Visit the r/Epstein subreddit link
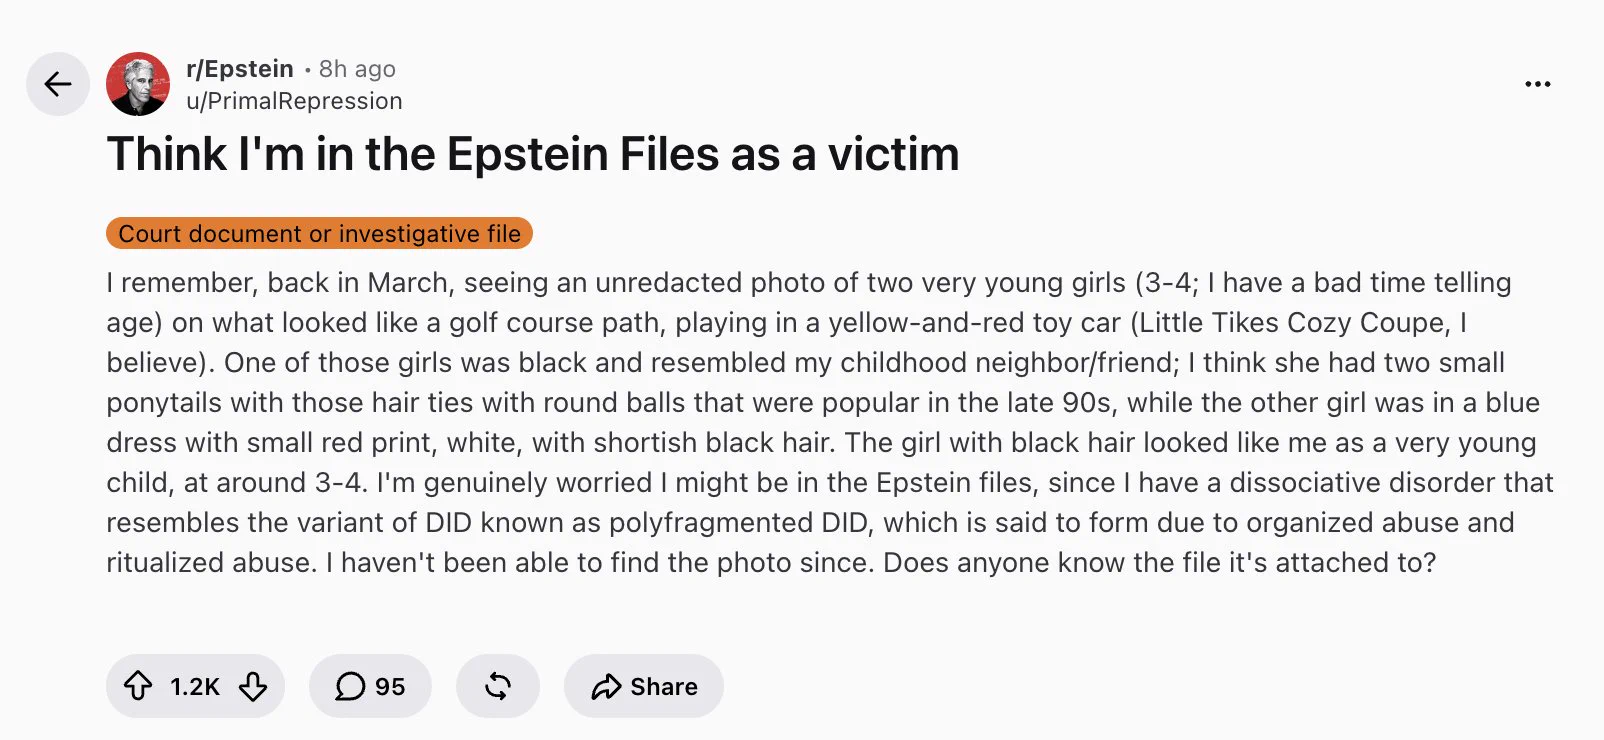Viewport: 1604px width, 740px height. tap(240, 69)
